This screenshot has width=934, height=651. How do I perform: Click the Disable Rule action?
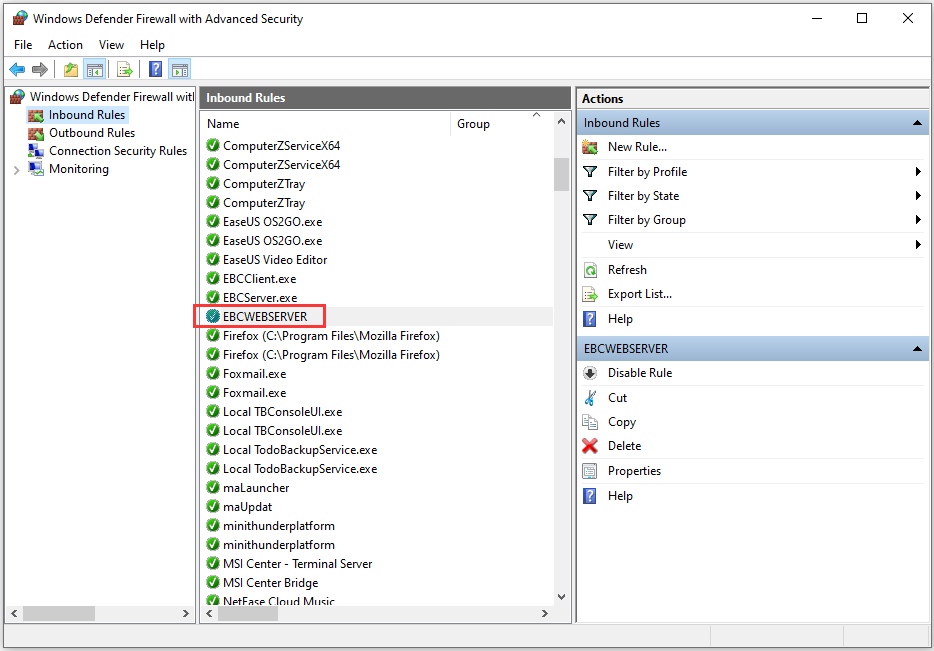(640, 373)
